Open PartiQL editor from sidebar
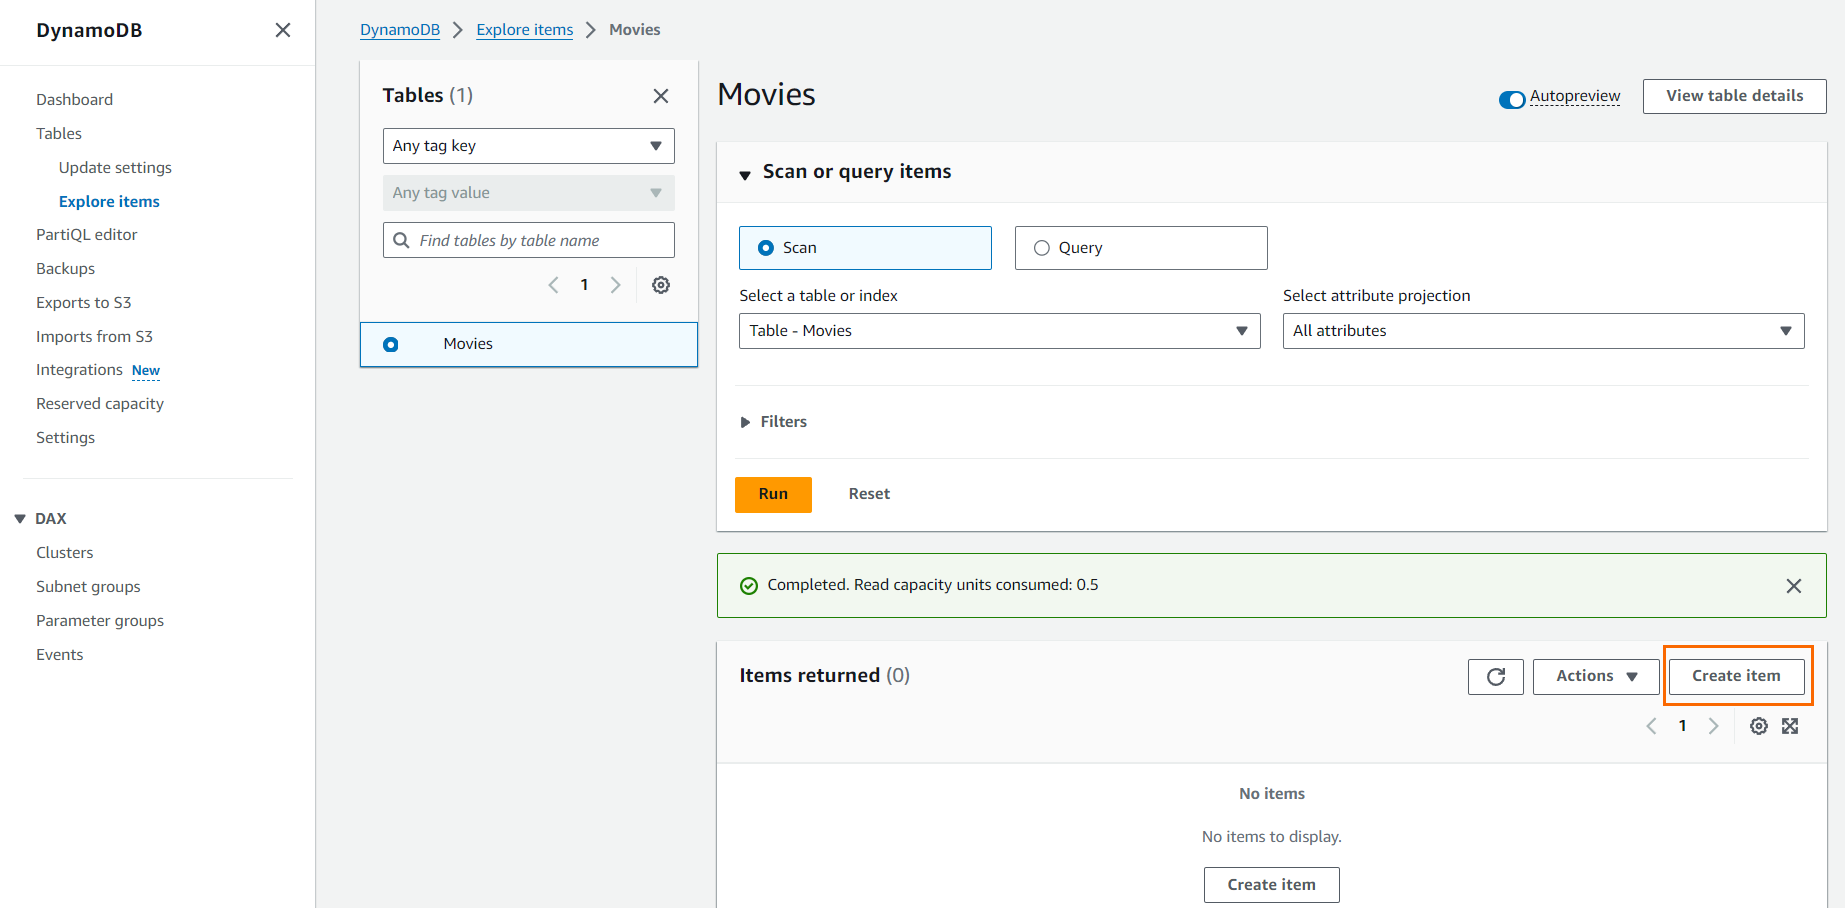The image size is (1846, 908). (x=87, y=235)
